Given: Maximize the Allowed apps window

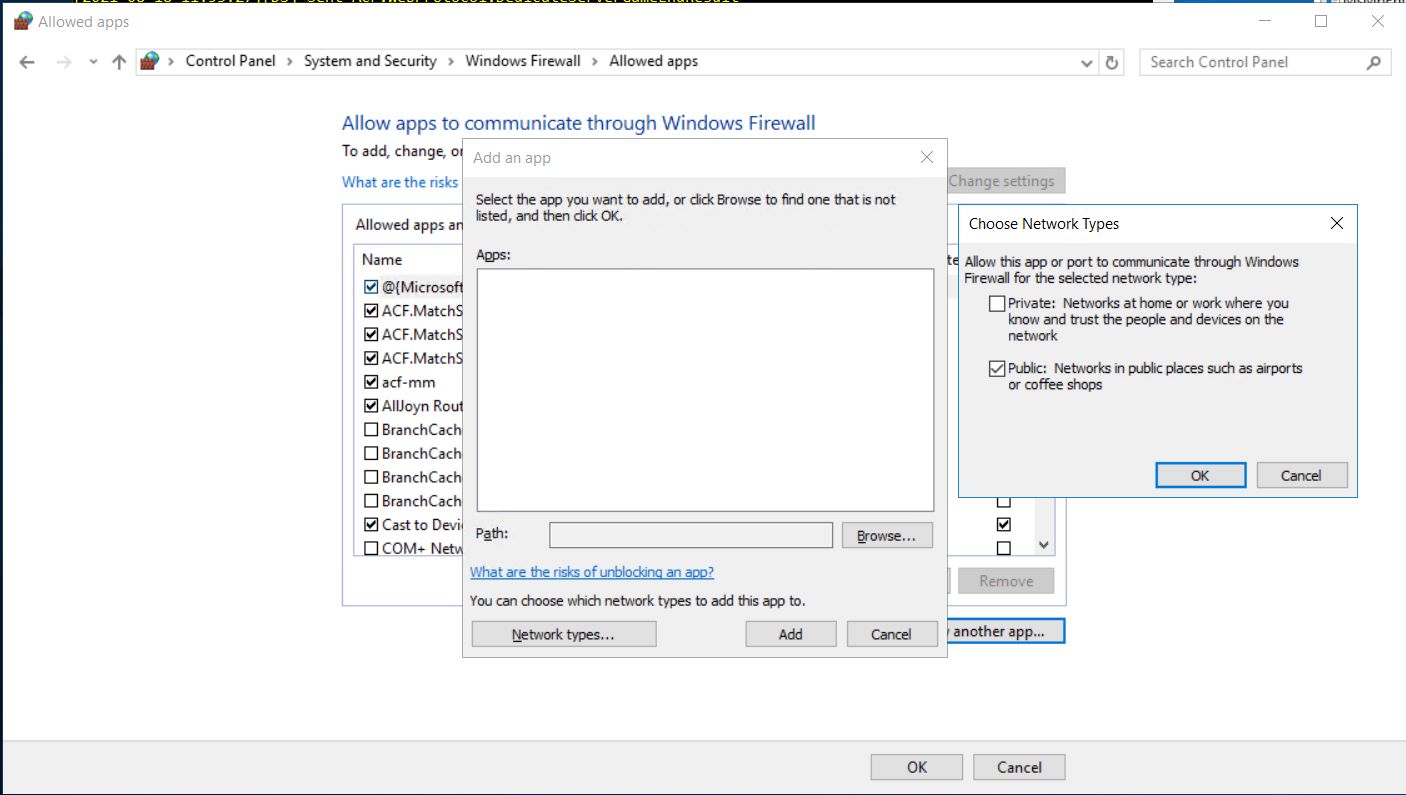Looking at the screenshot, I should click(1321, 21).
